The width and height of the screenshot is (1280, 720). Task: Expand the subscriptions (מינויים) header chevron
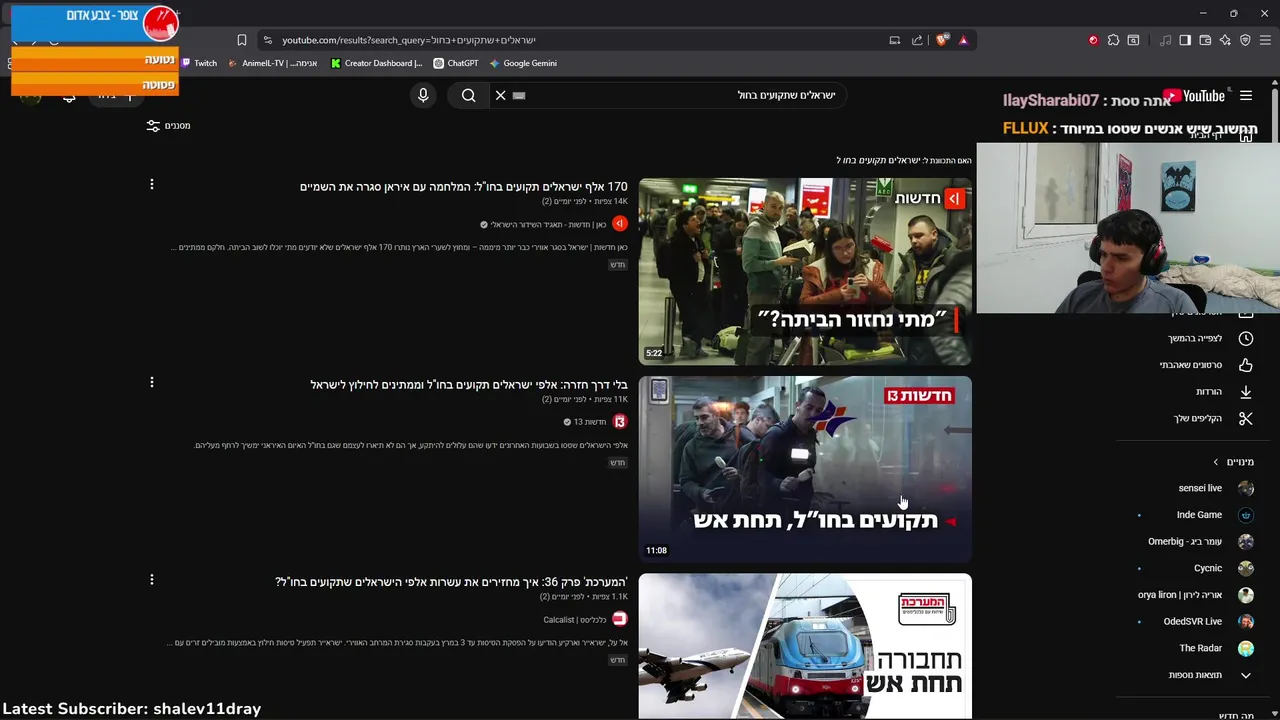pyautogui.click(x=1216, y=462)
